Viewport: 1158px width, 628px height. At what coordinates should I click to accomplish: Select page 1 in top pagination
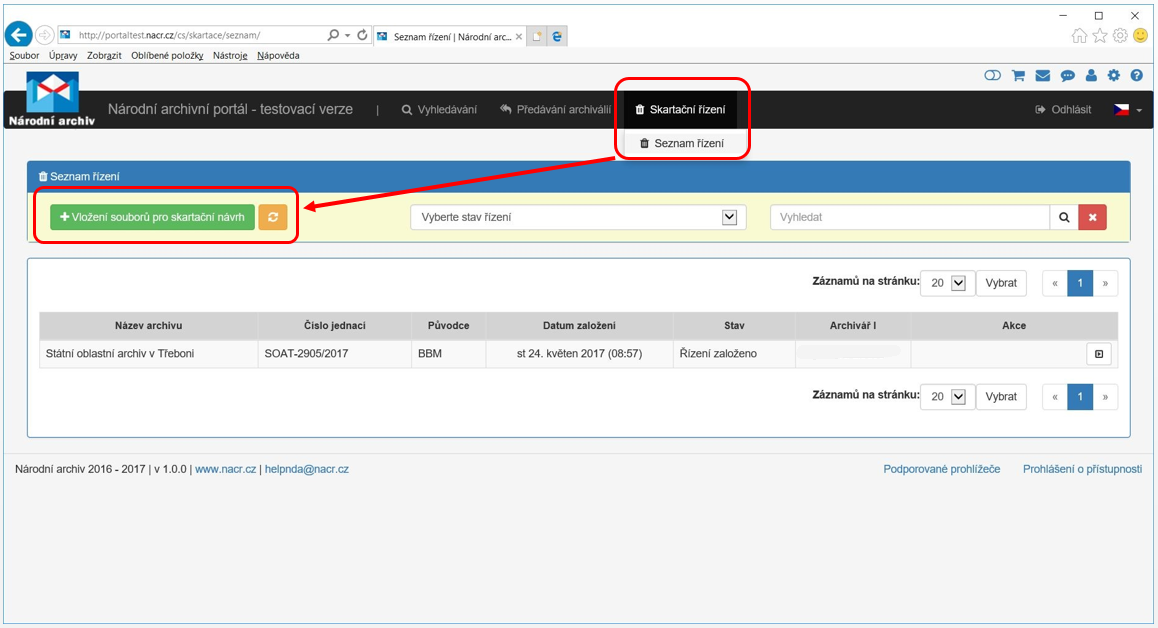(x=1080, y=283)
